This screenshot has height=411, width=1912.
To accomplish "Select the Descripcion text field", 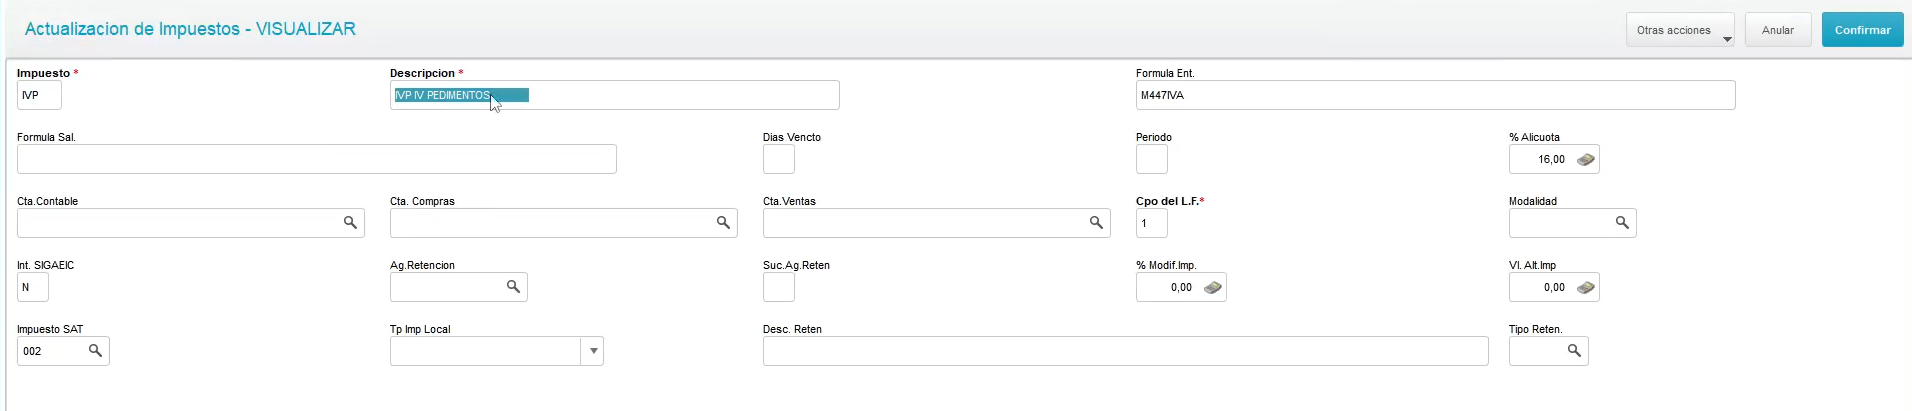I will click(x=615, y=95).
